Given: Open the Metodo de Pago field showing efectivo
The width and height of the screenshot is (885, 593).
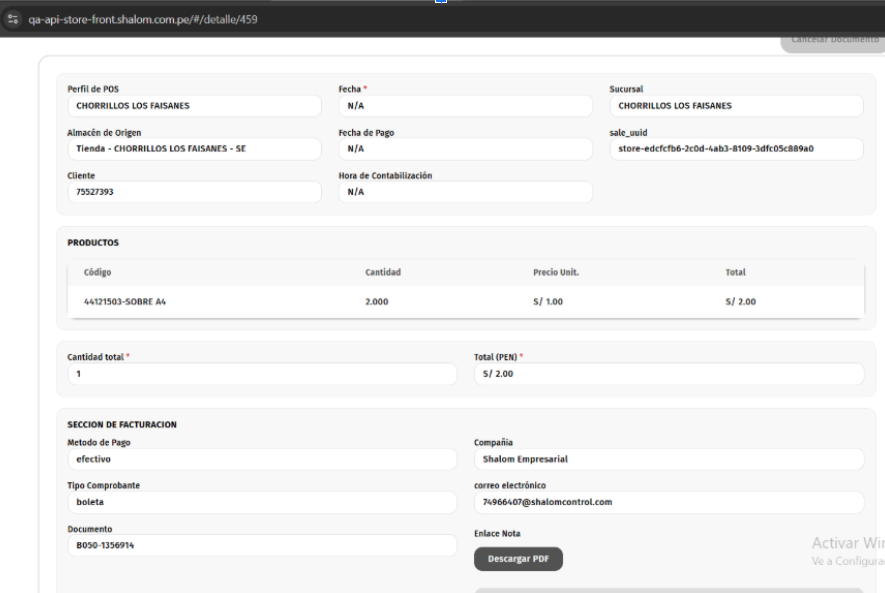Looking at the screenshot, I should coord(262,460).
